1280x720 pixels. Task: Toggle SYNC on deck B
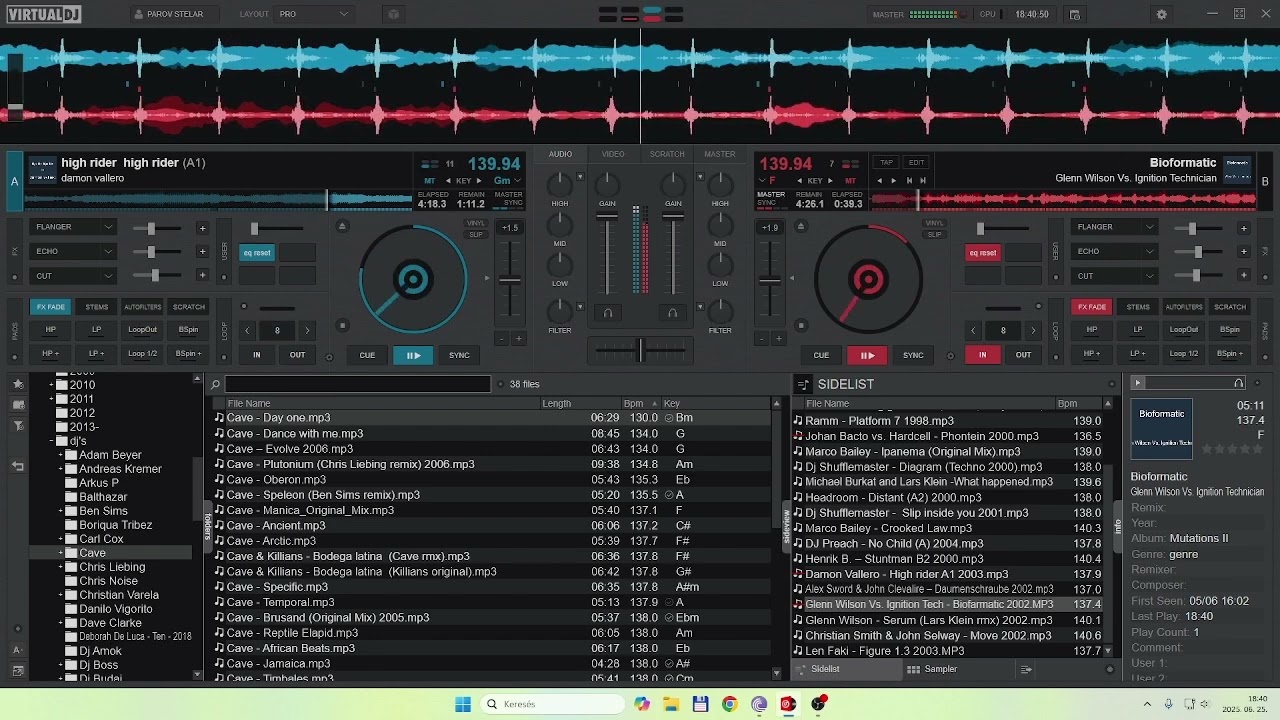913,355
